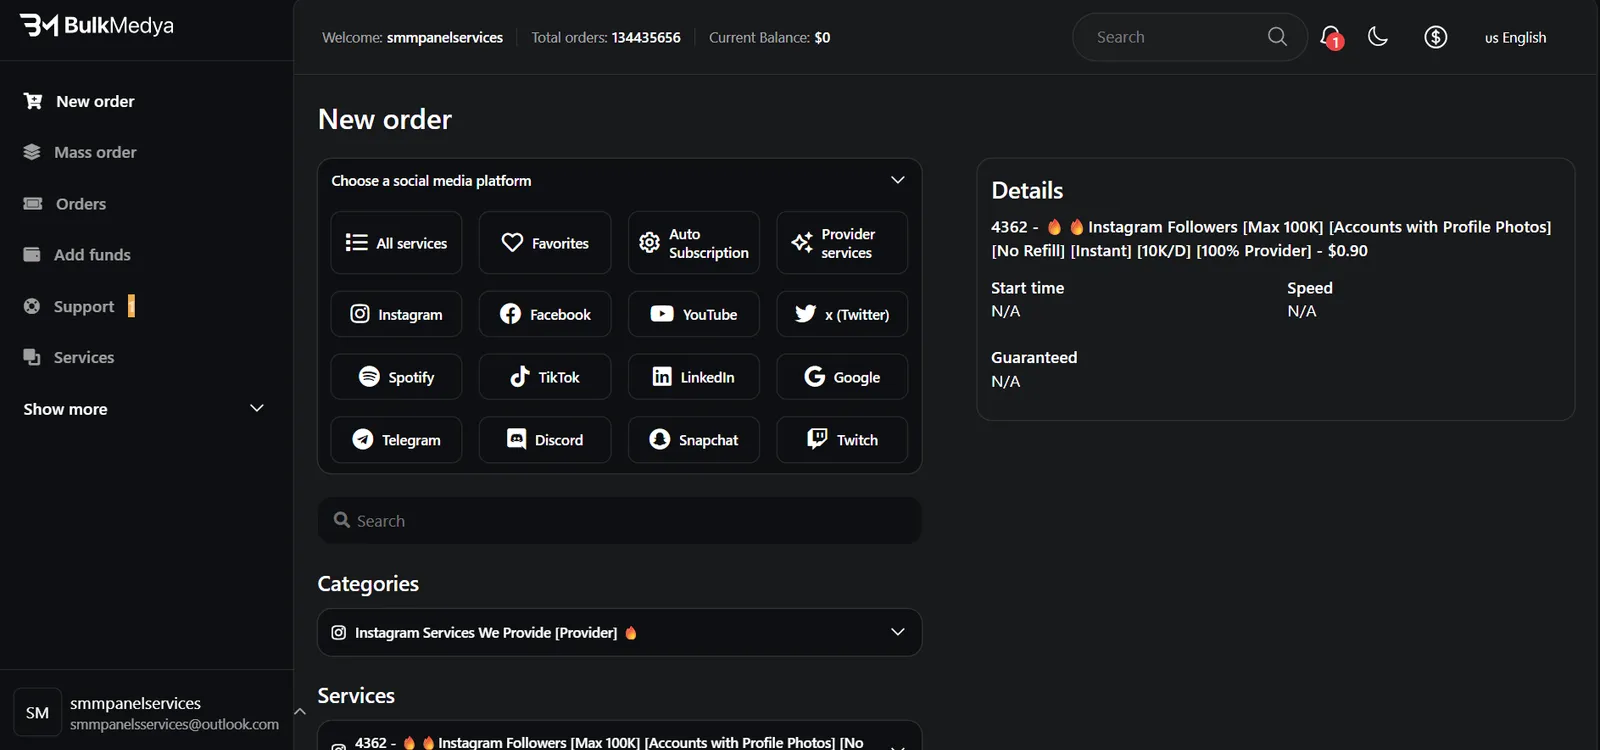The height and width of the screenshot is (750, 1600).
Task: Filter services by TikTok
Action: point(545,377)
